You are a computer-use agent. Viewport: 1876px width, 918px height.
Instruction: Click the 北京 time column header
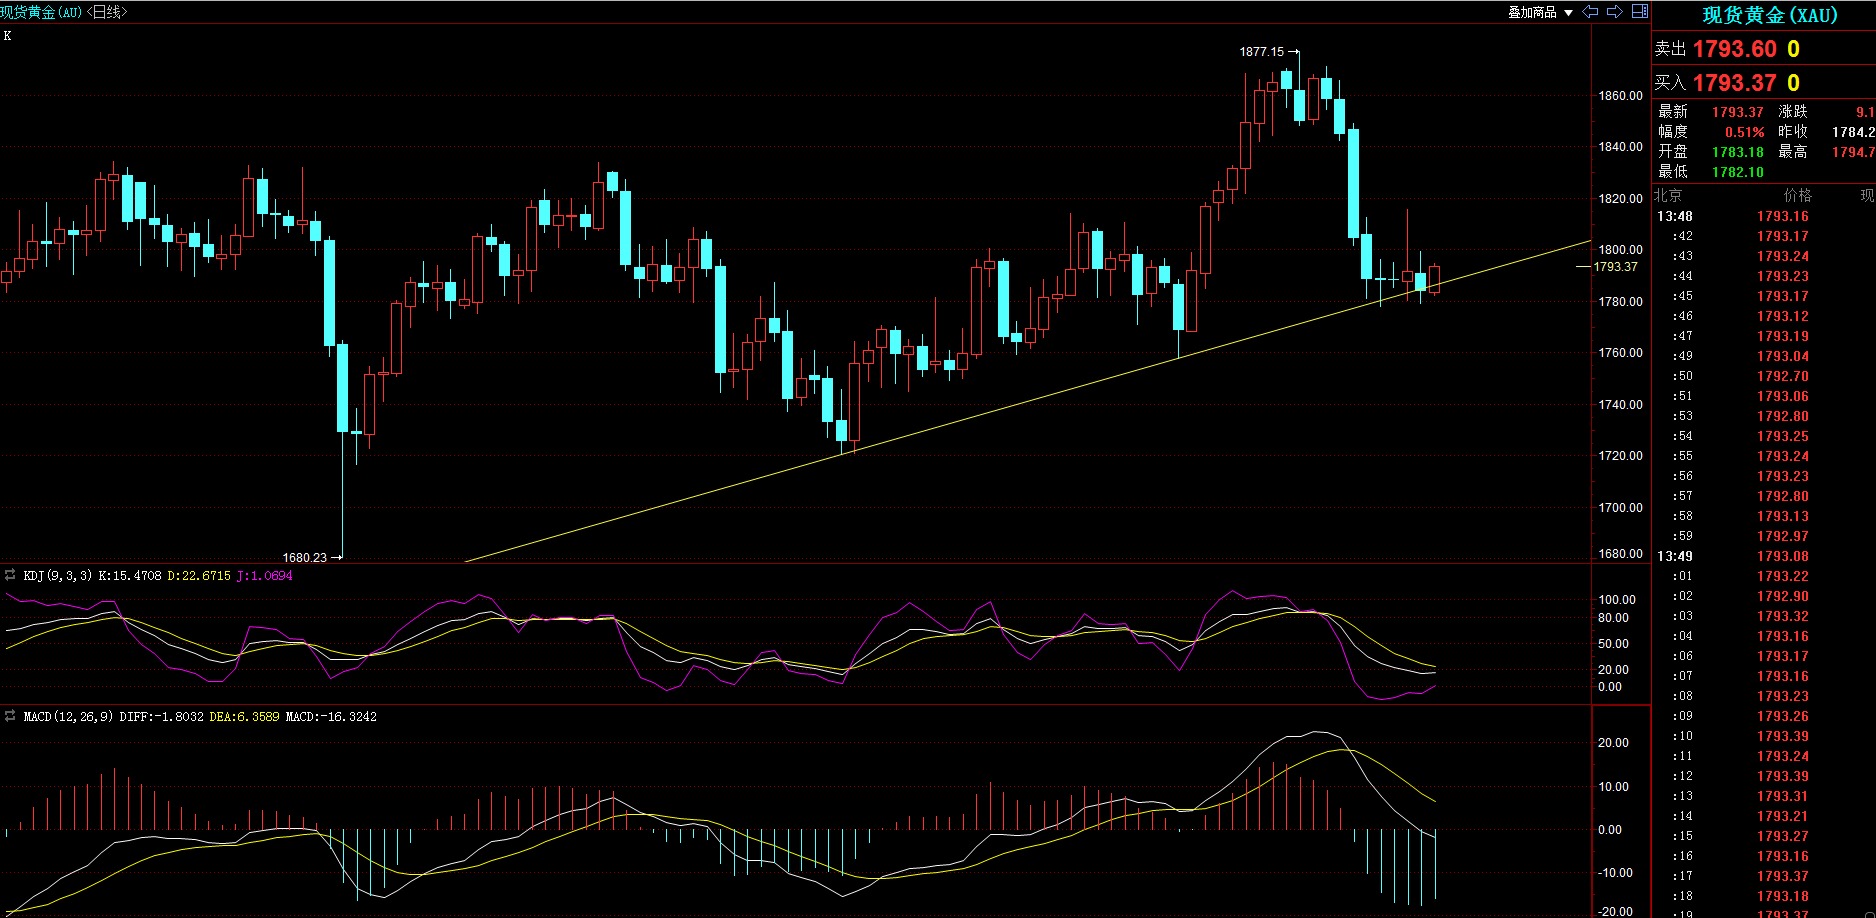click(1668, 195)
